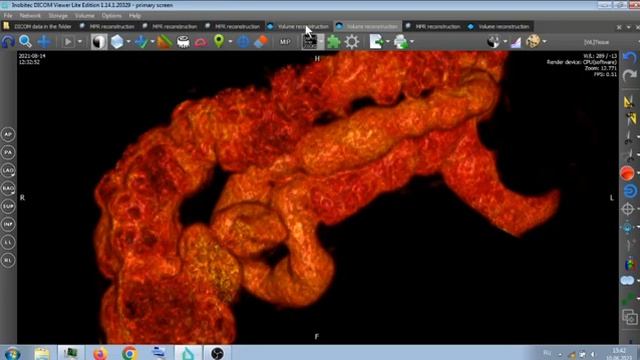This screenshot has width=640, height=360.
Task: Click the green location marker icon
Action: 219,41
